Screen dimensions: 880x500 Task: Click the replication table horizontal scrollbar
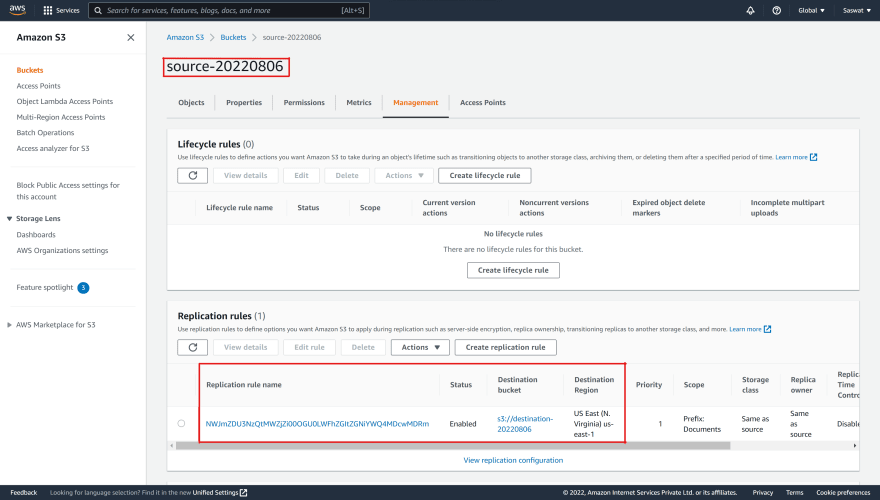pos(453,446)
